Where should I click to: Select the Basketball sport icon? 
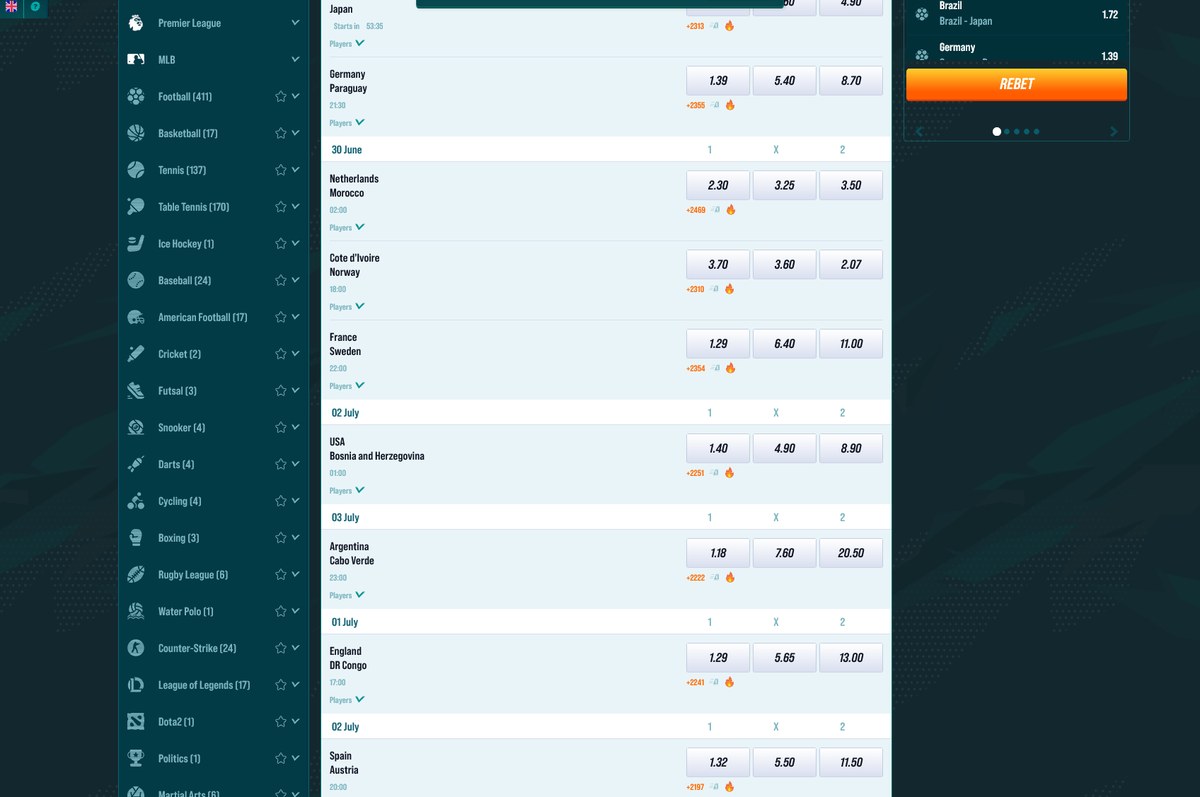click(x=136, y=133)
